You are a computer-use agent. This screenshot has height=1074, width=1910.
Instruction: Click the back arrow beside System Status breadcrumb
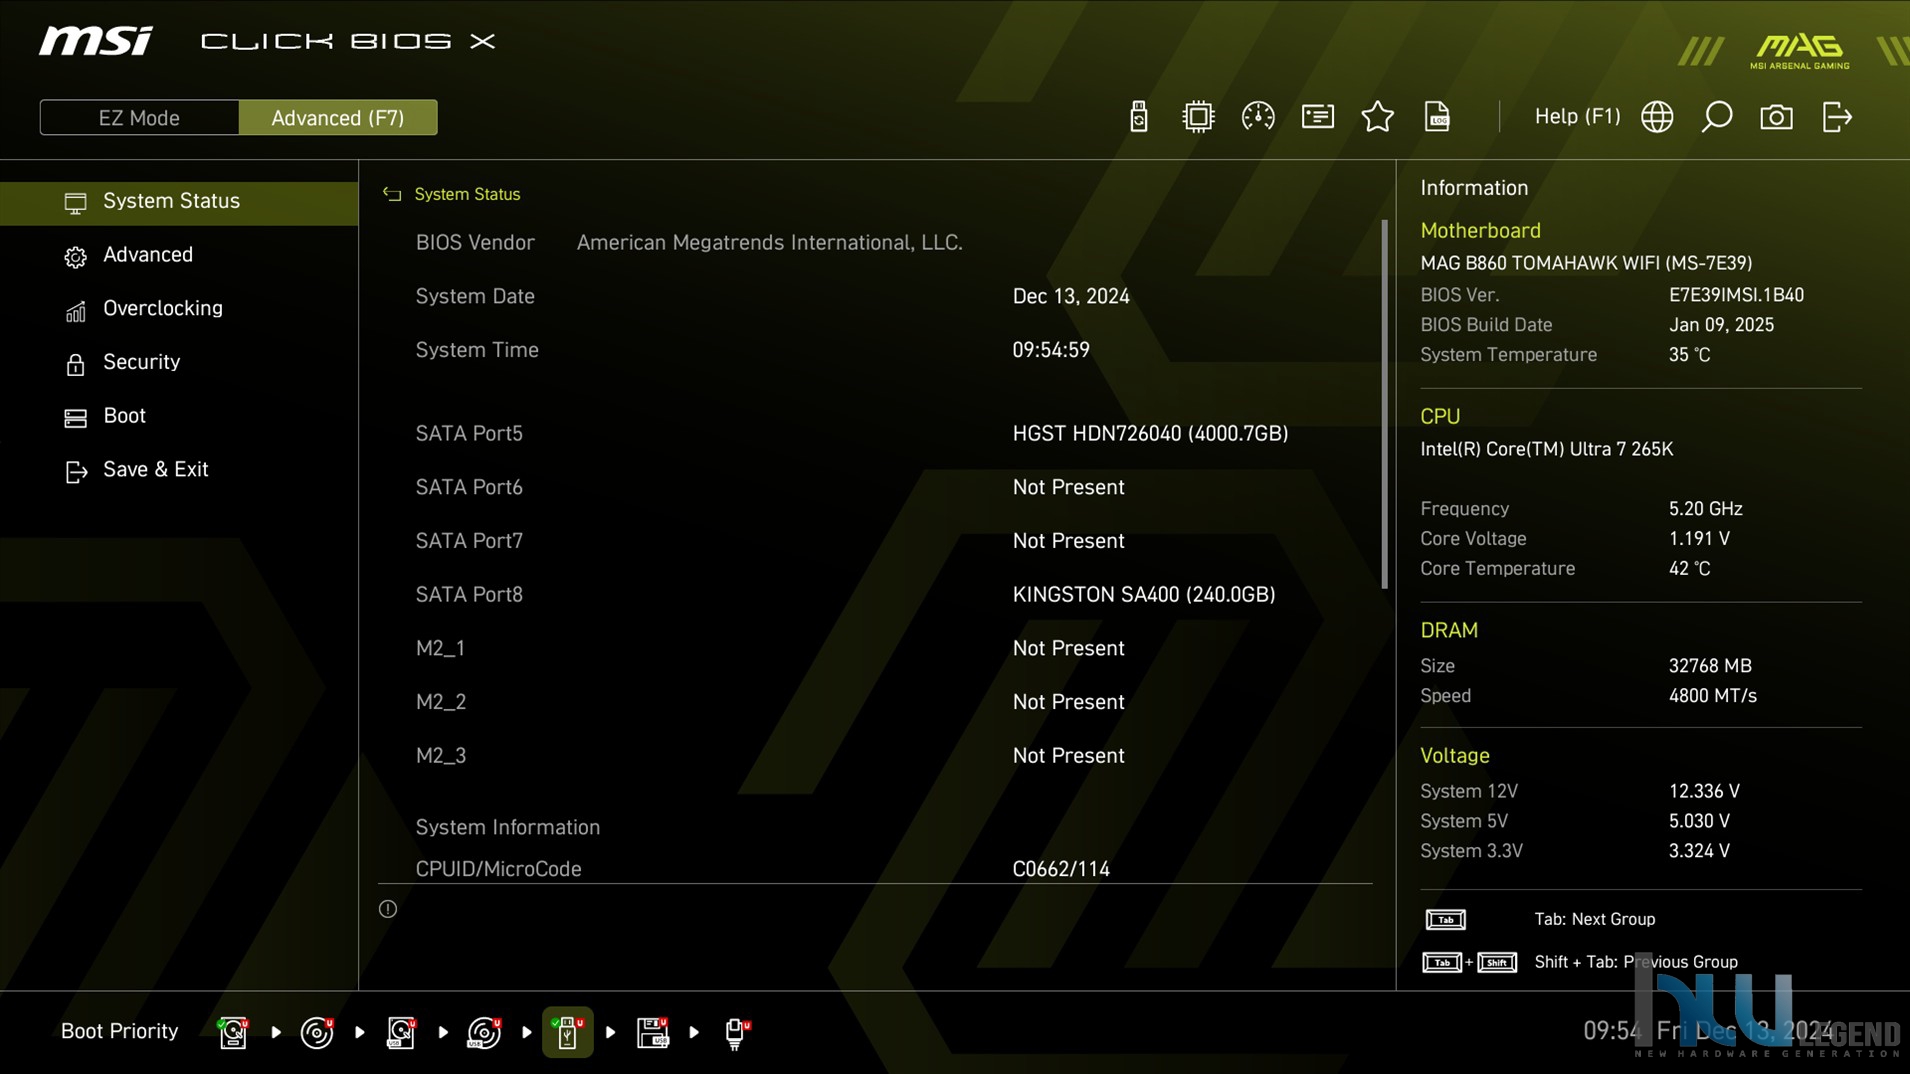click(392, 194)
